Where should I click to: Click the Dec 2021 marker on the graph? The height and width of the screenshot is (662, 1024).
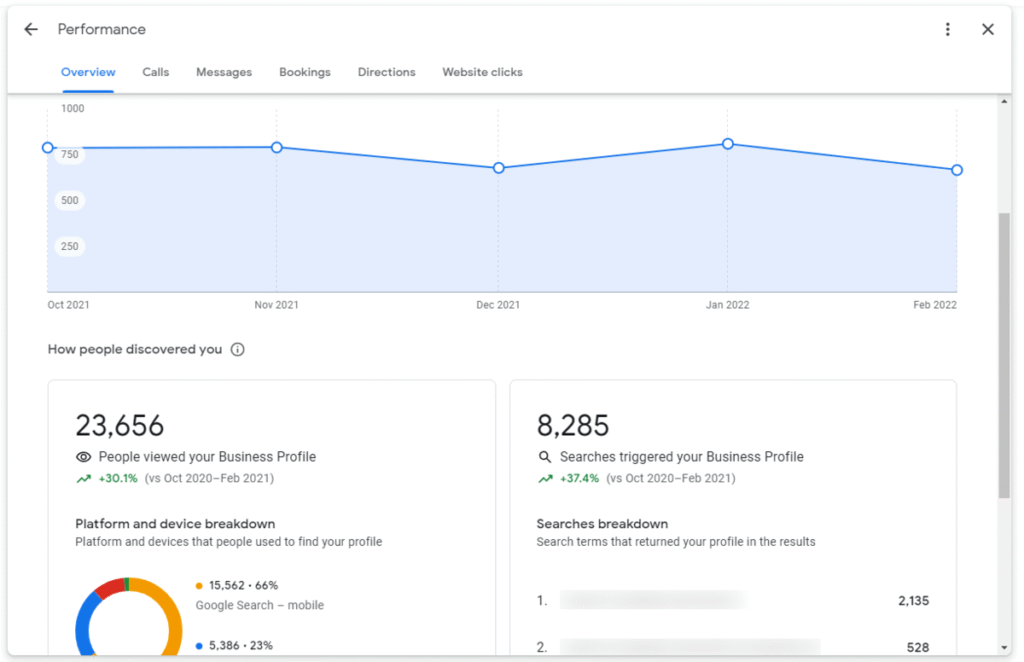point(498,168)
